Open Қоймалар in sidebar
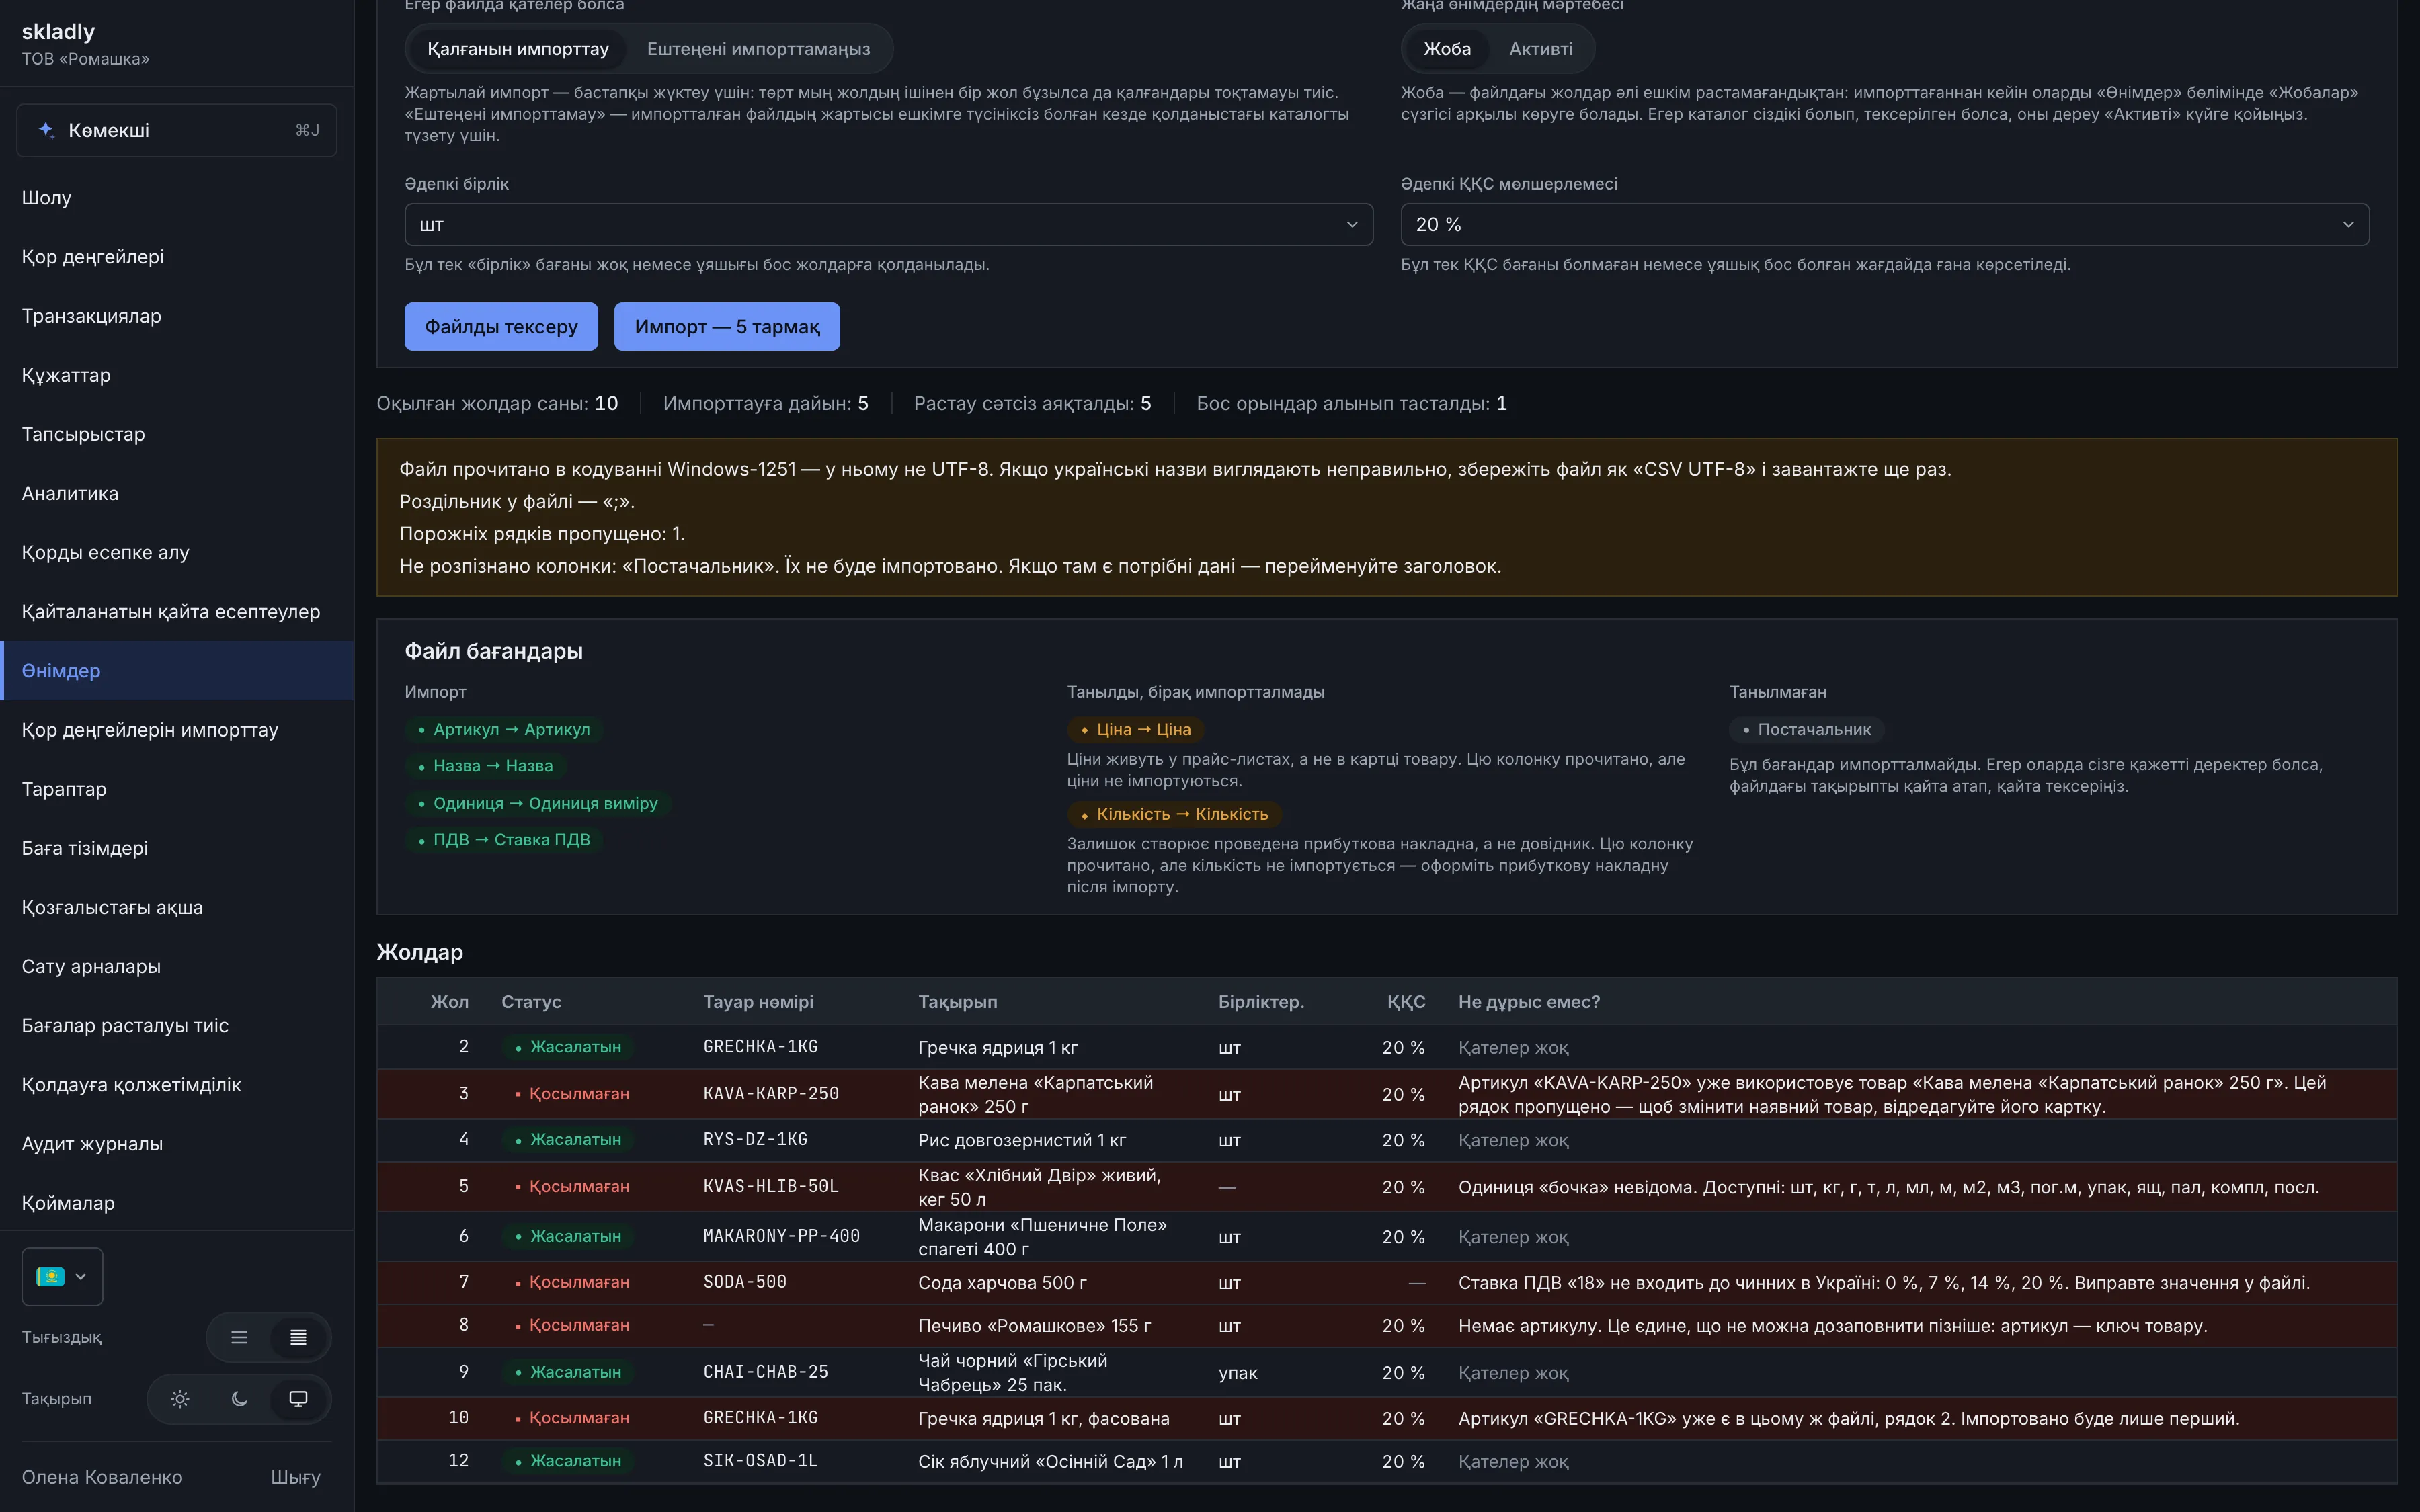Image resolution: width=2420 pixels, height=1512 pixels. click(x=177, y=1203)
